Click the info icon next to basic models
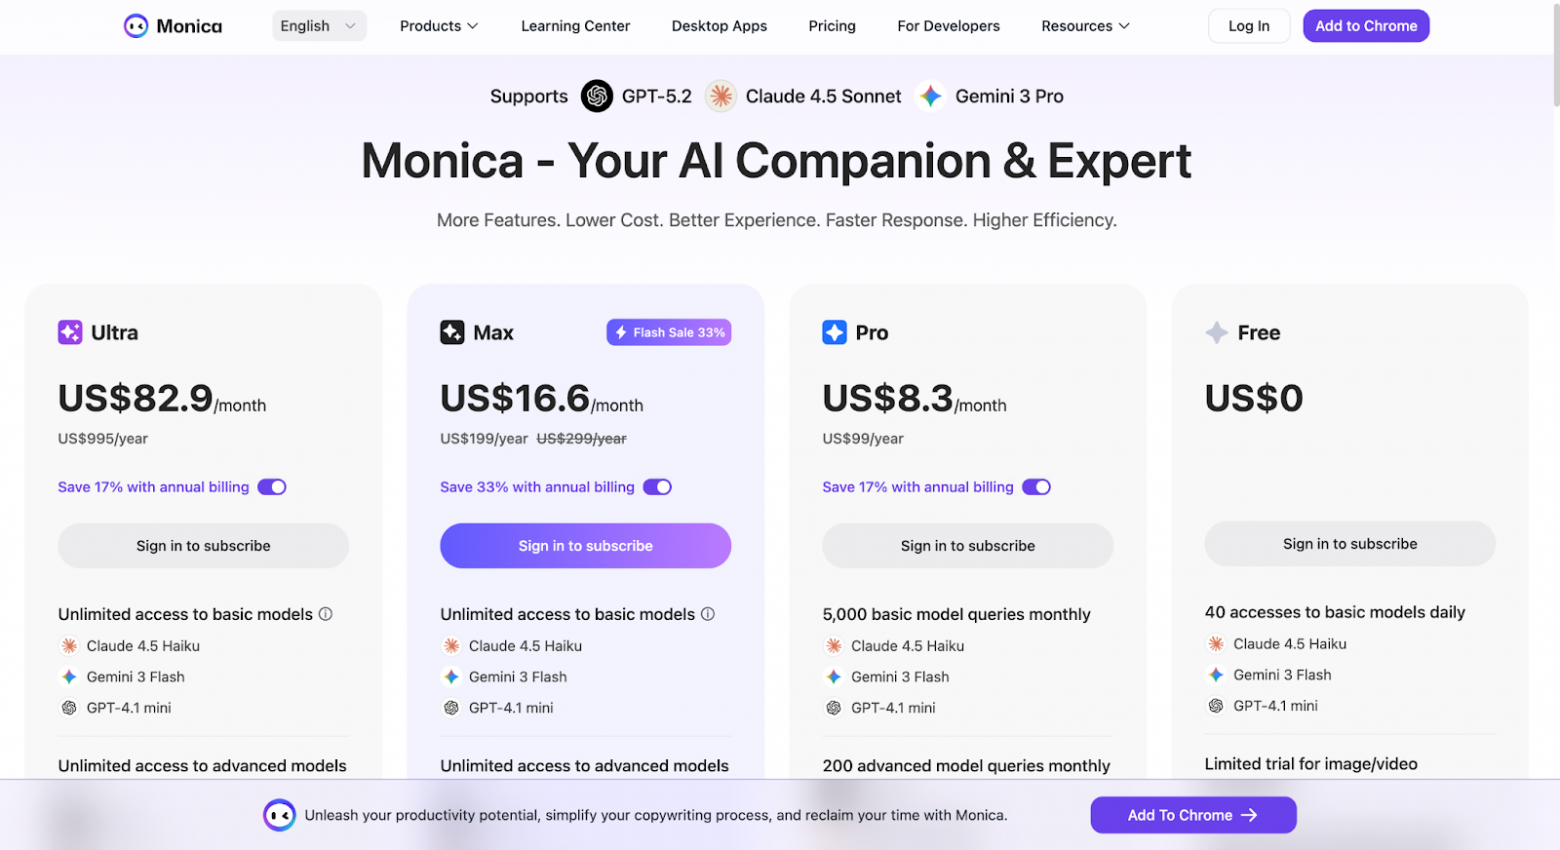The image size is (1560, 850). [326, 614]
